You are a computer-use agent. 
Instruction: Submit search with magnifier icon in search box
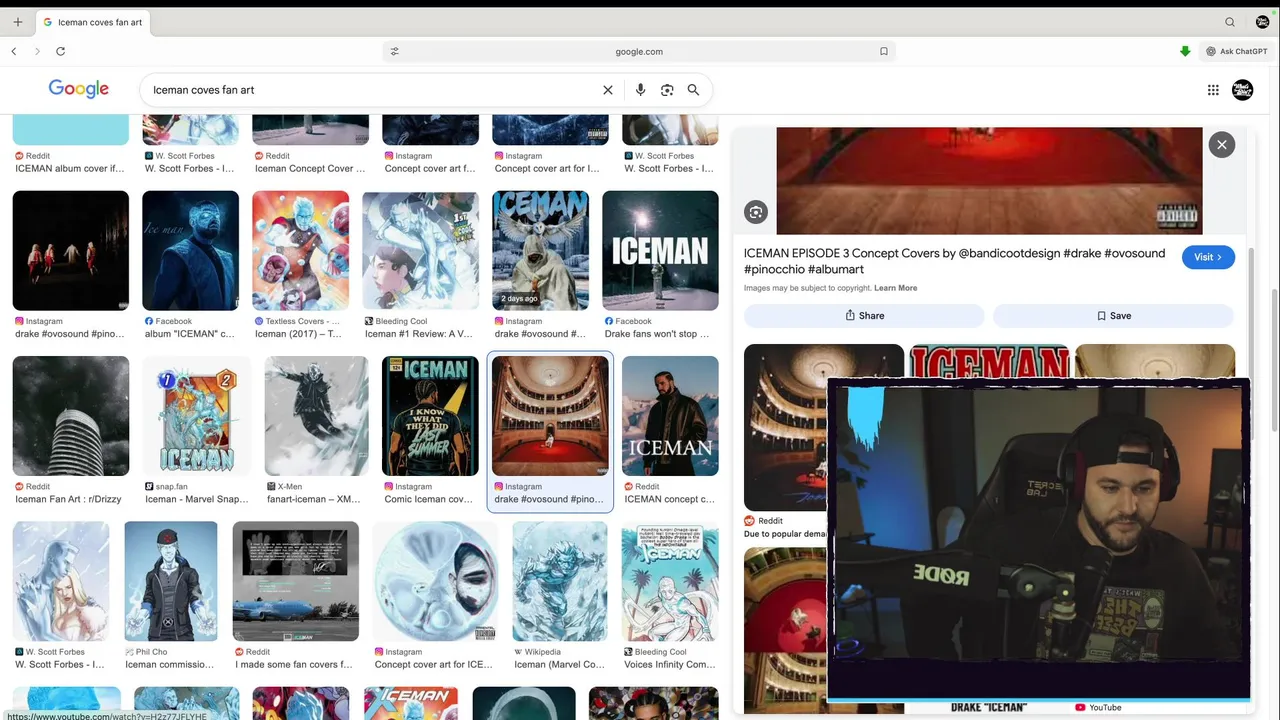pyautogui.click(x=693, y=90)
